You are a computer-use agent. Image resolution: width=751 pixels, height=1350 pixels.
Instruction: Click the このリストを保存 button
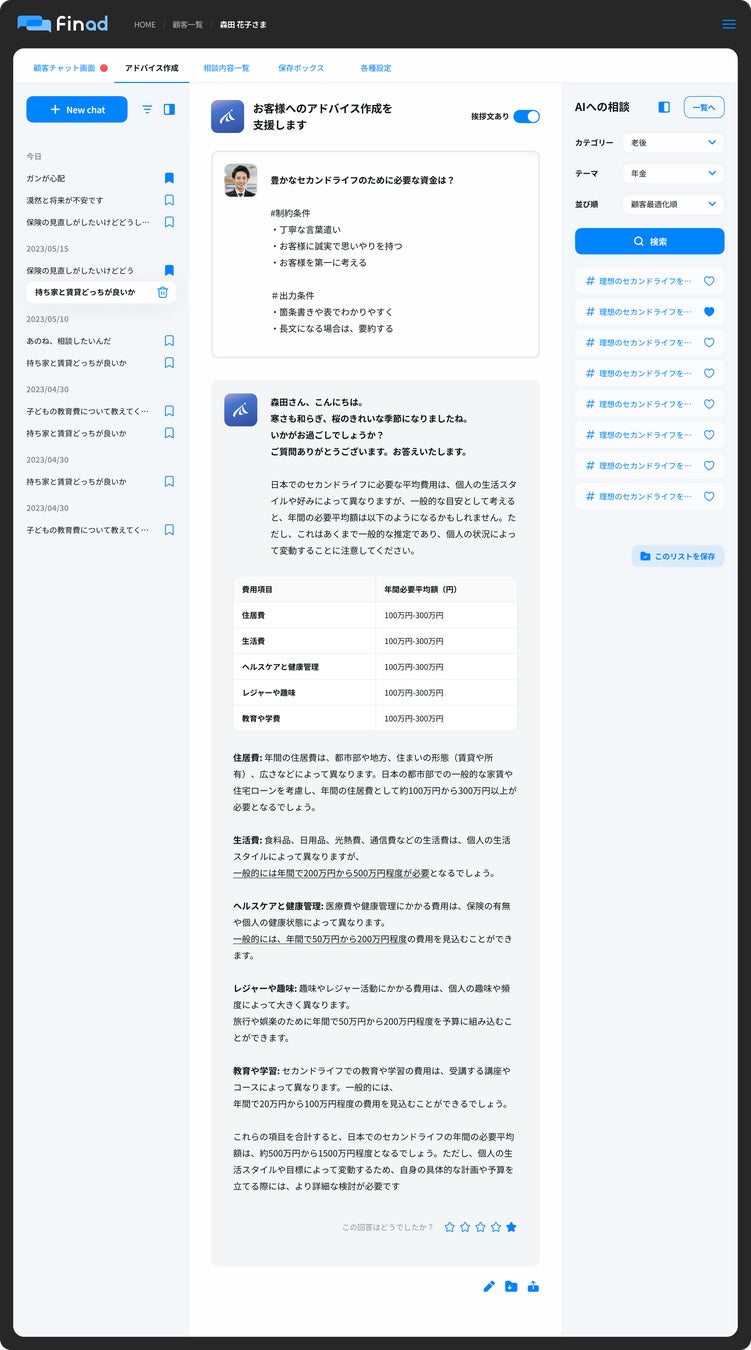678,556
